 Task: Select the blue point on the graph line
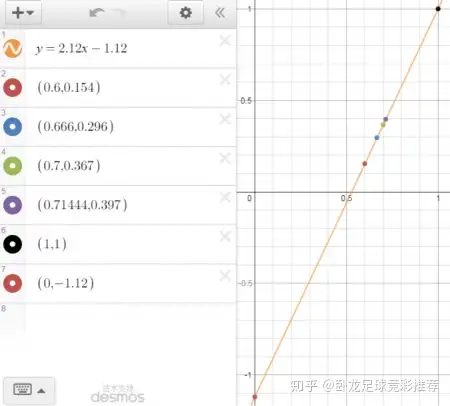[377, 138]
